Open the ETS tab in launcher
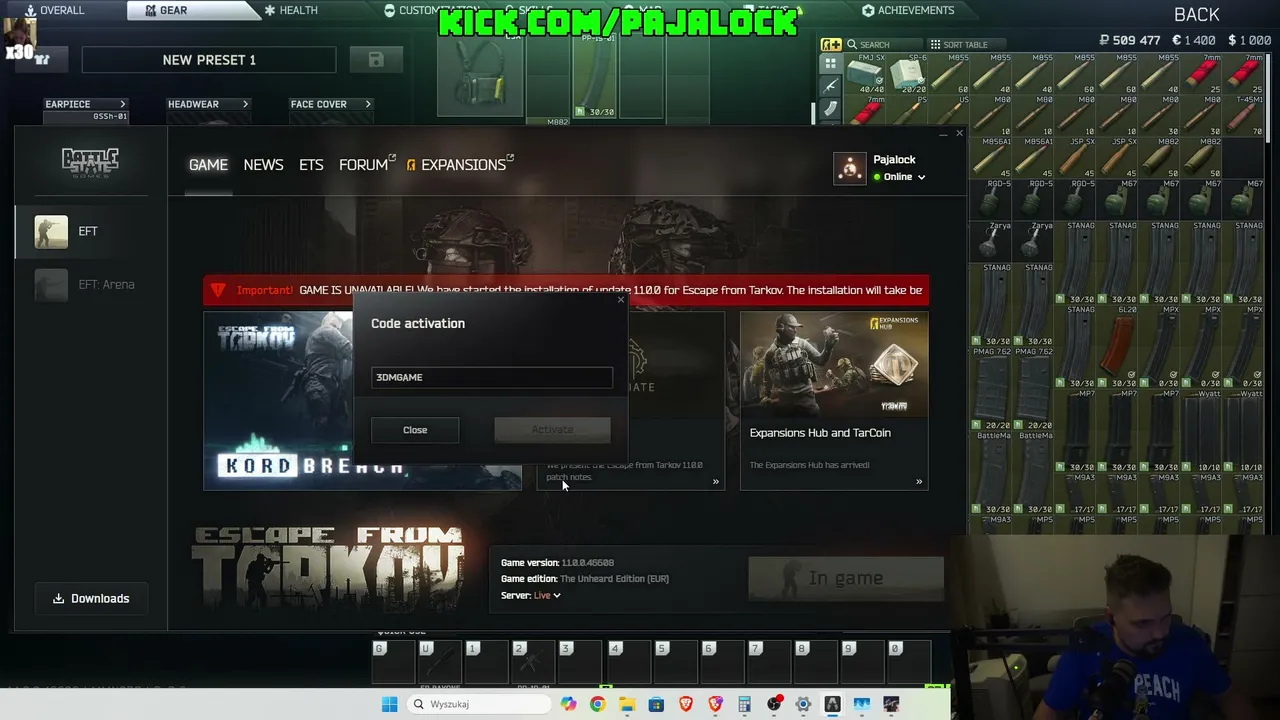 311,165
